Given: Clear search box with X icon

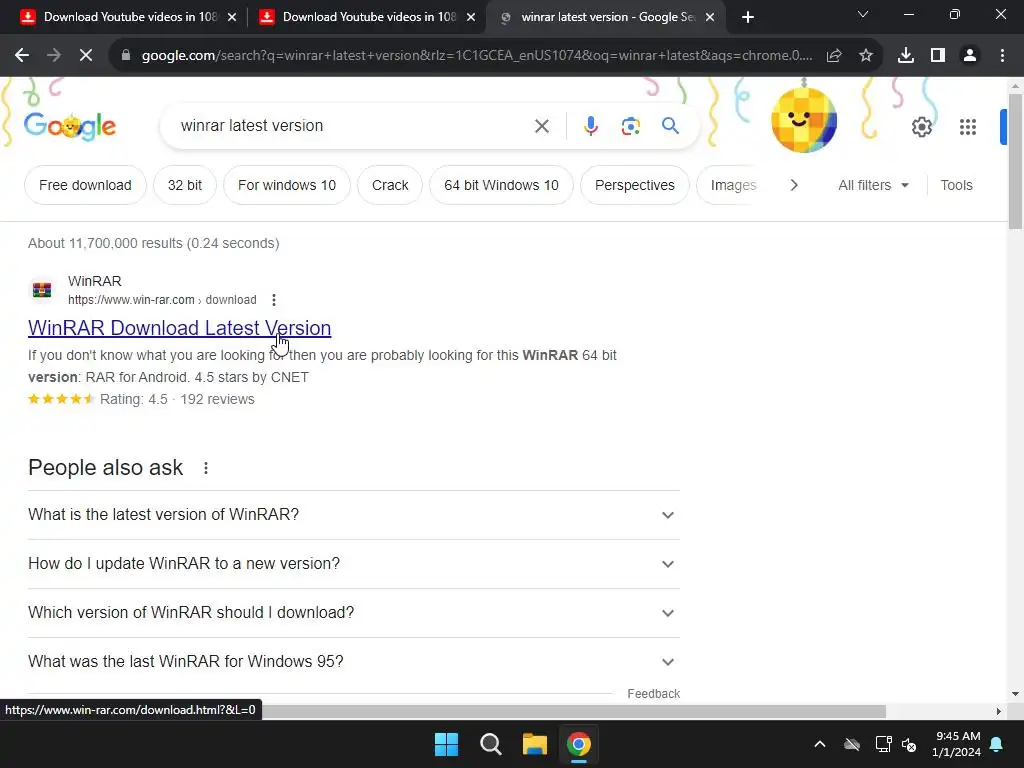Looking at the screenshot, I should [542, 126].
